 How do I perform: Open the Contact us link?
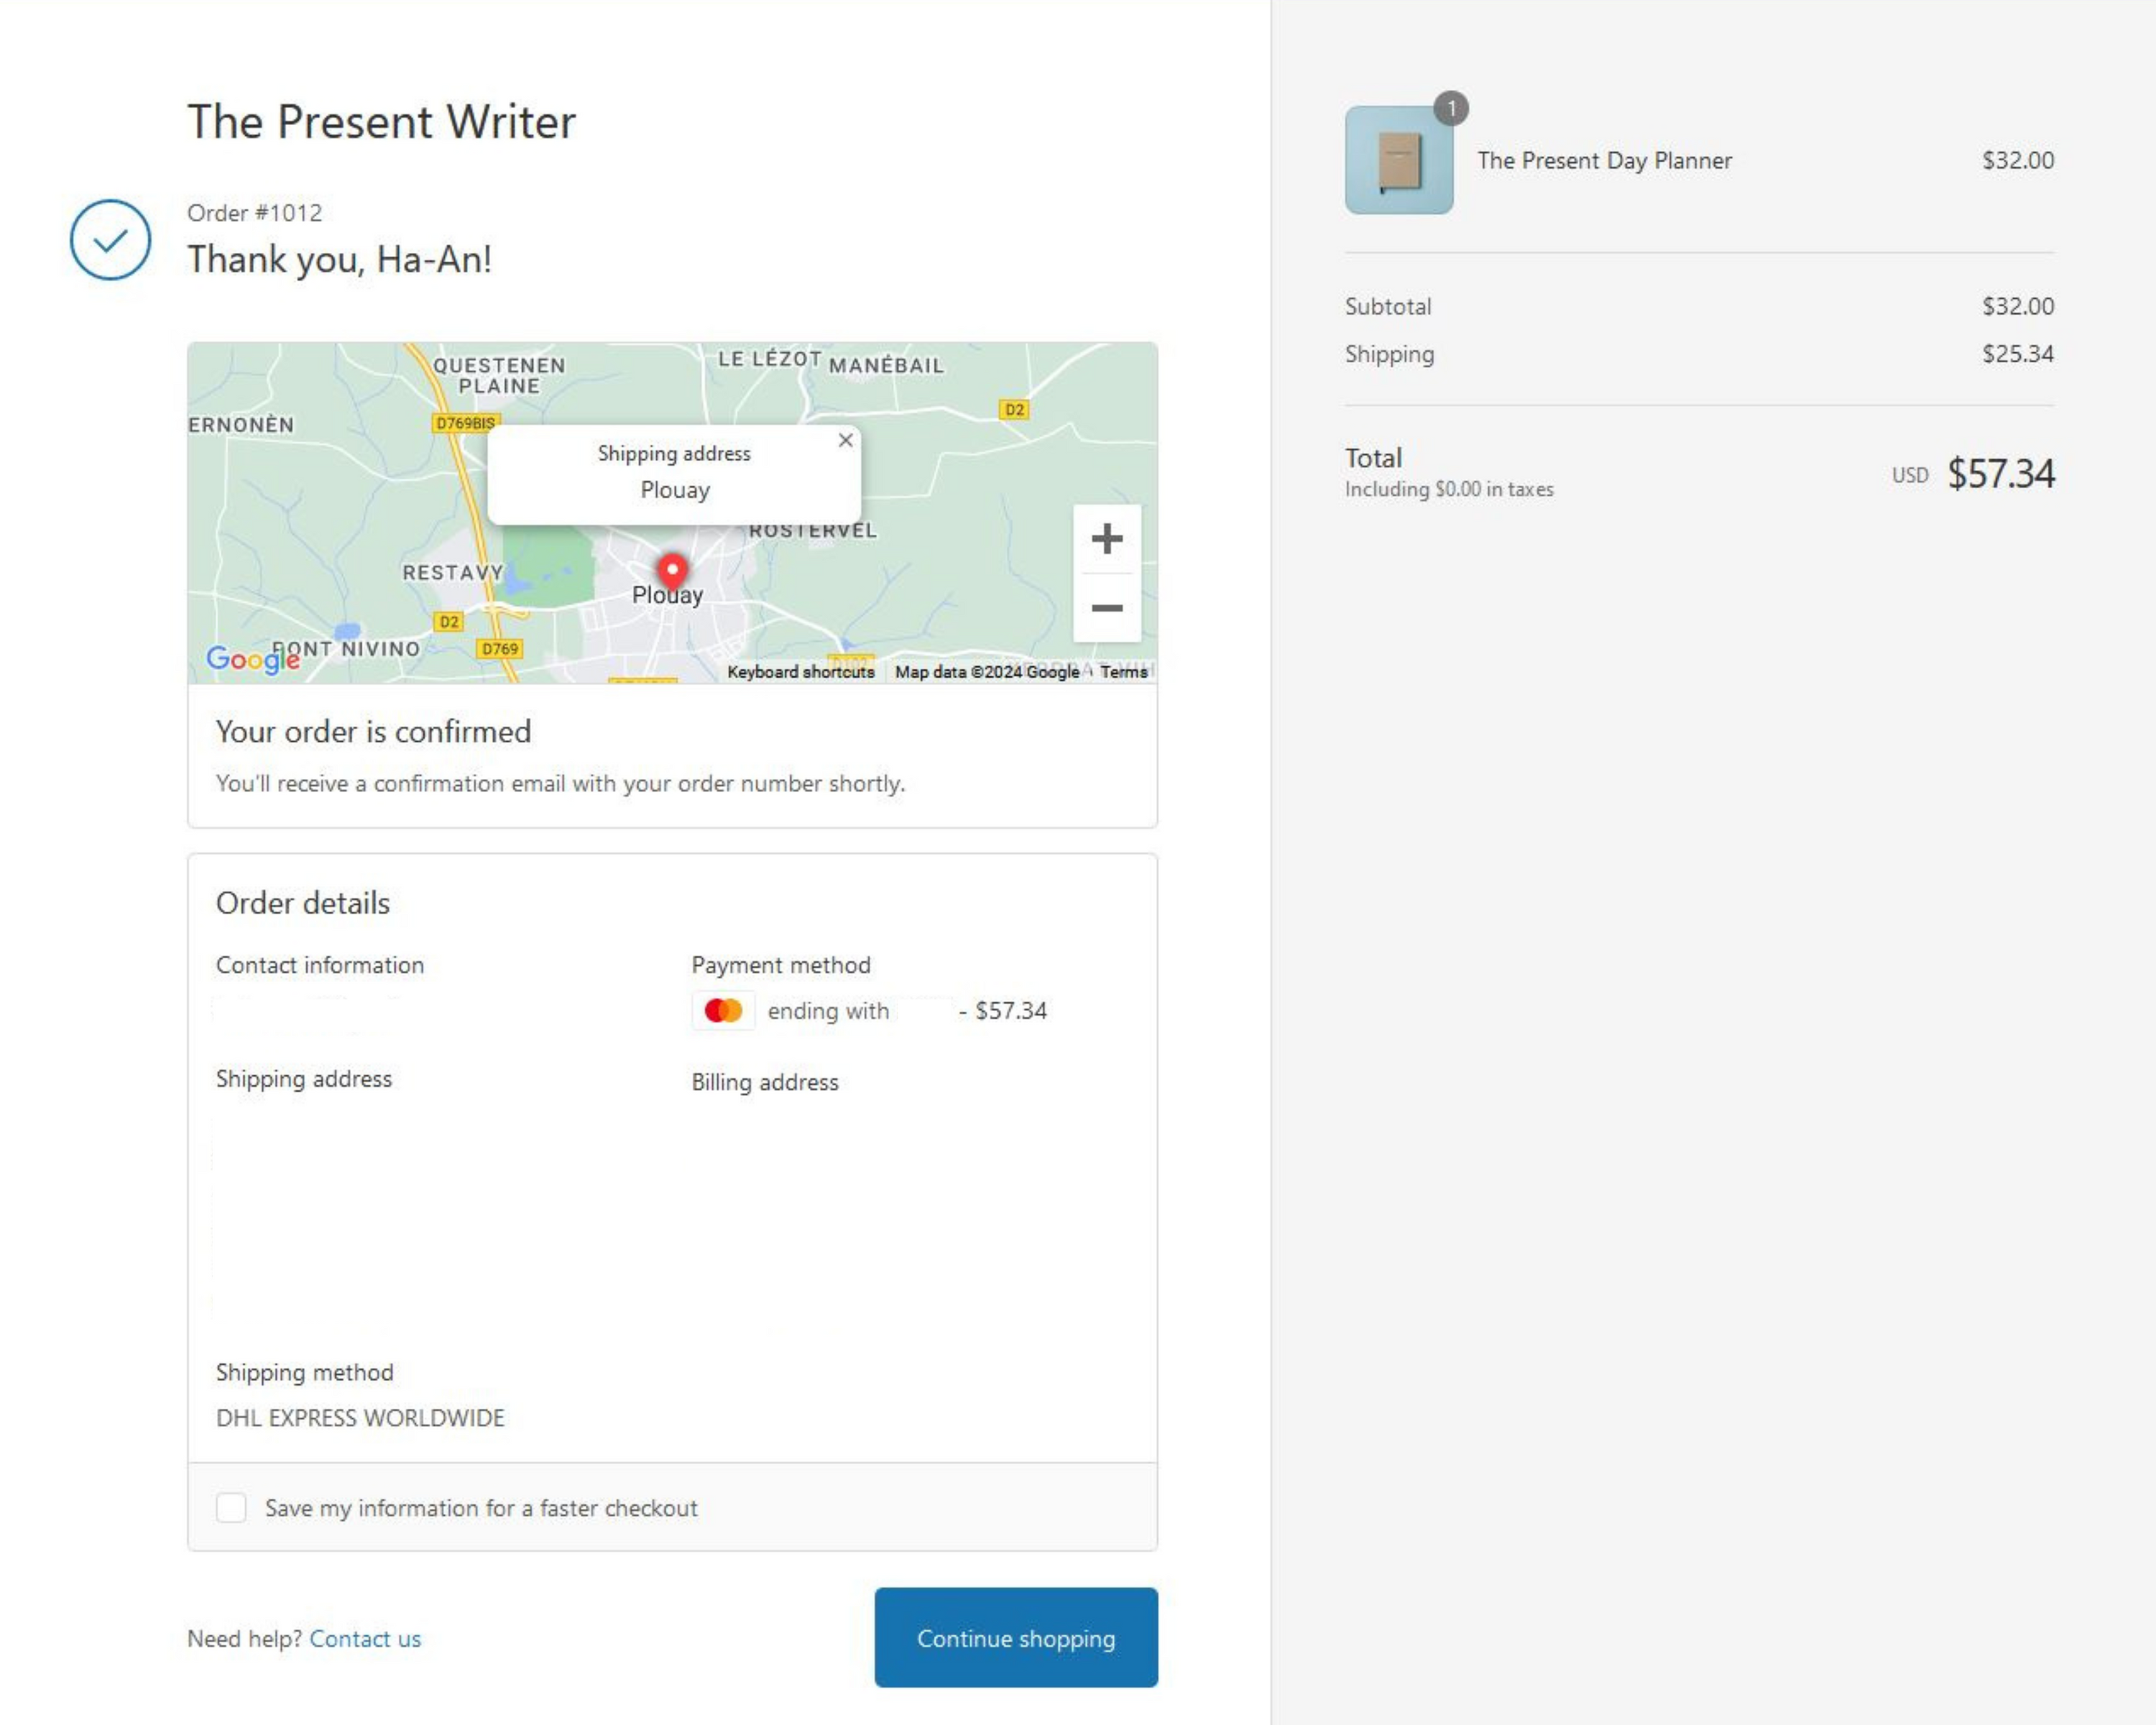point(365,1639)
